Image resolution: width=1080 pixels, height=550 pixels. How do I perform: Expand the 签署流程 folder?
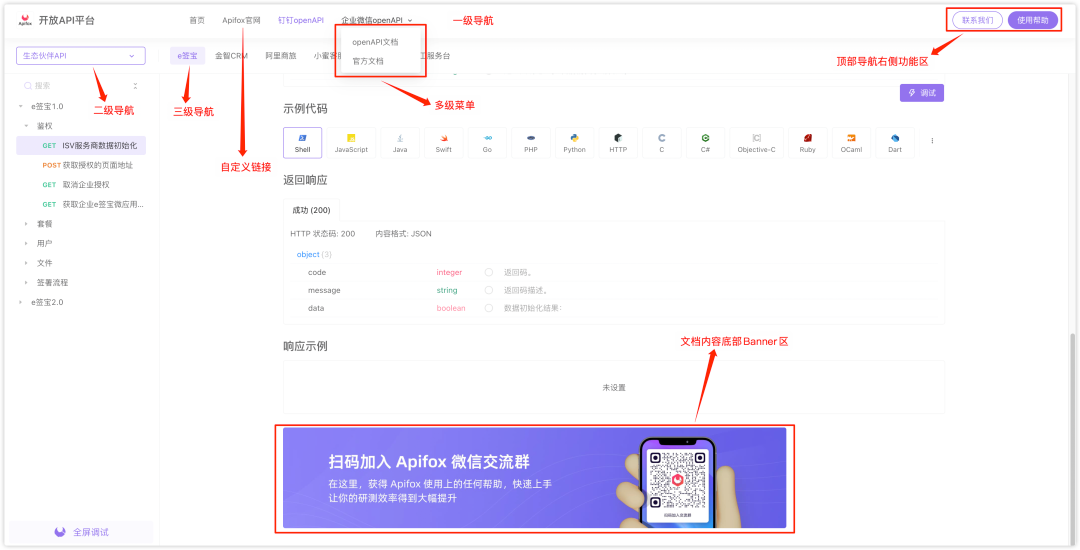[26, 282]
